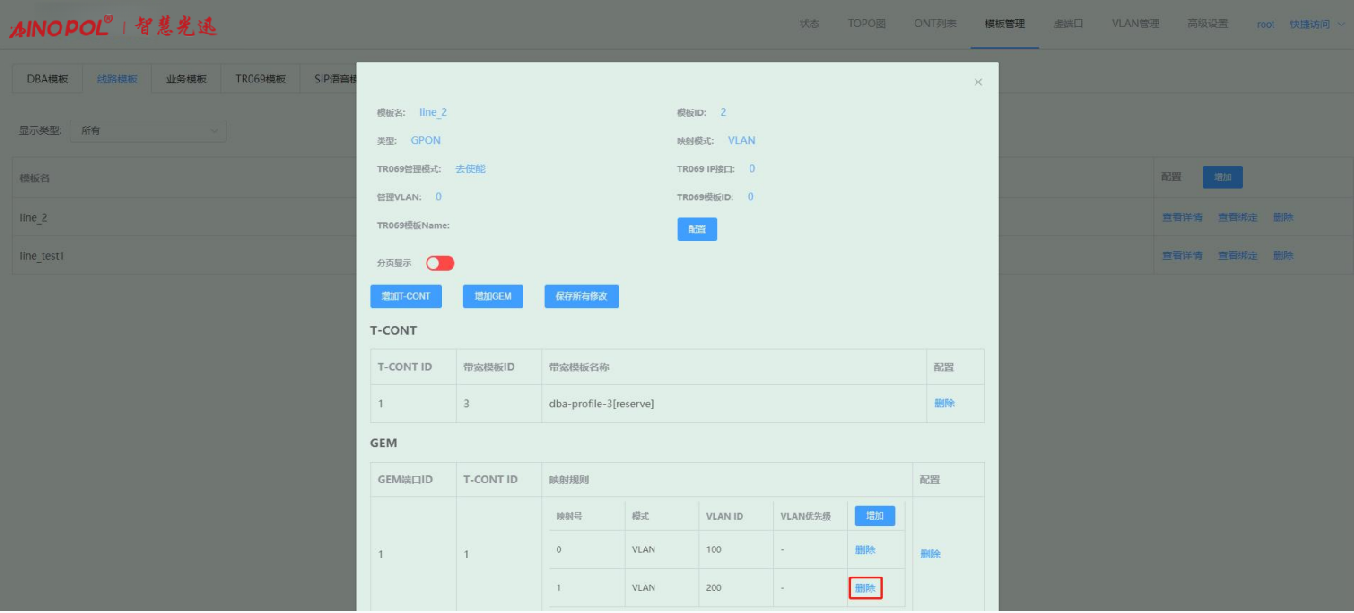Click the blue 配置 button in dialog
The width and height of the screenshot is (1354, 613).
[697, 229]
